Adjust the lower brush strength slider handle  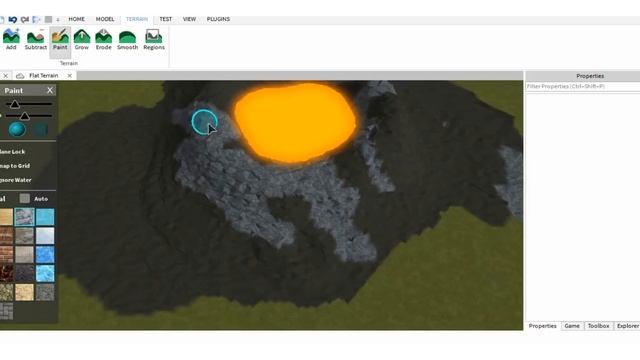(x=24, y=116)
